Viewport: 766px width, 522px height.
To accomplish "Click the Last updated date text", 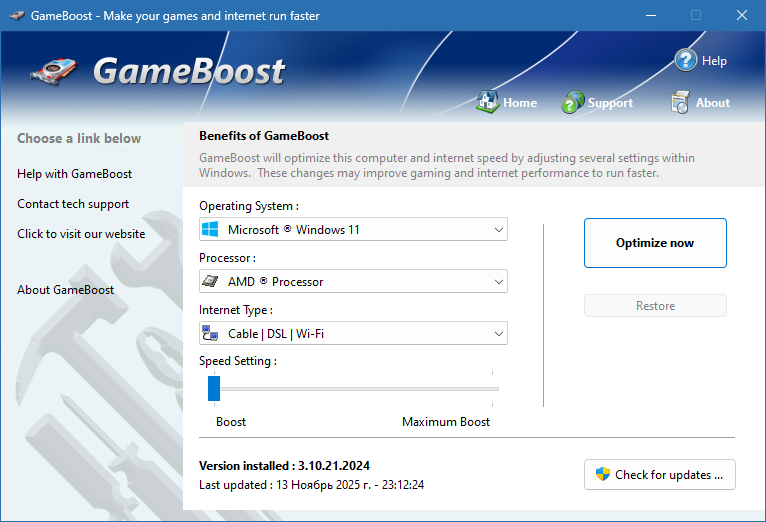I will pos(312,484).
